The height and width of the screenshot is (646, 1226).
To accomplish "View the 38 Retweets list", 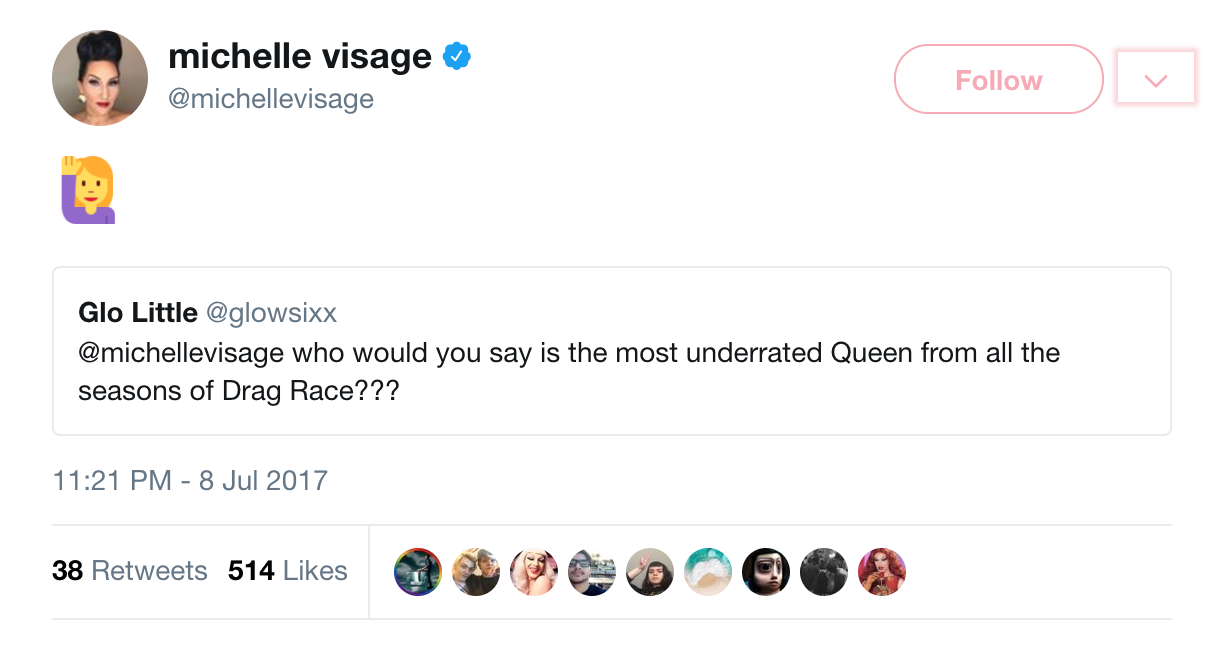I will coord(130,571).
